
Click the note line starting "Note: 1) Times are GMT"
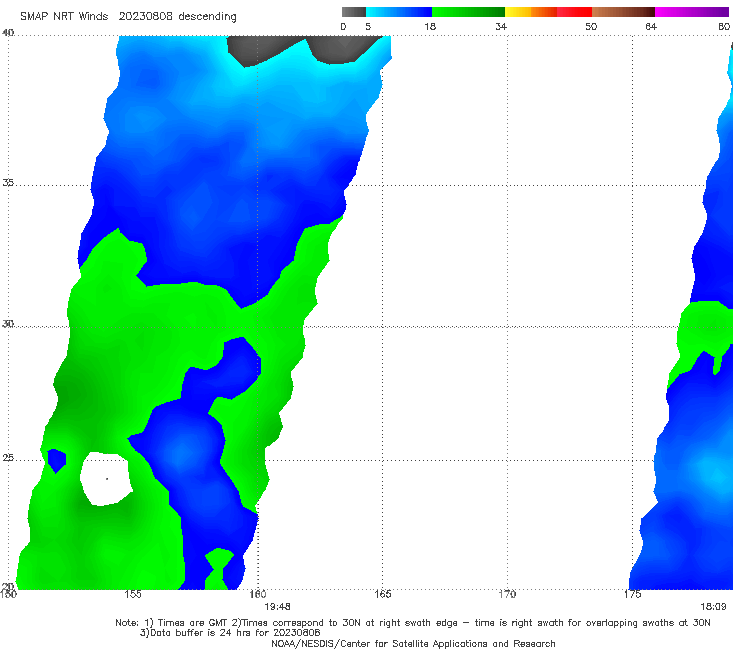point(413,623)
